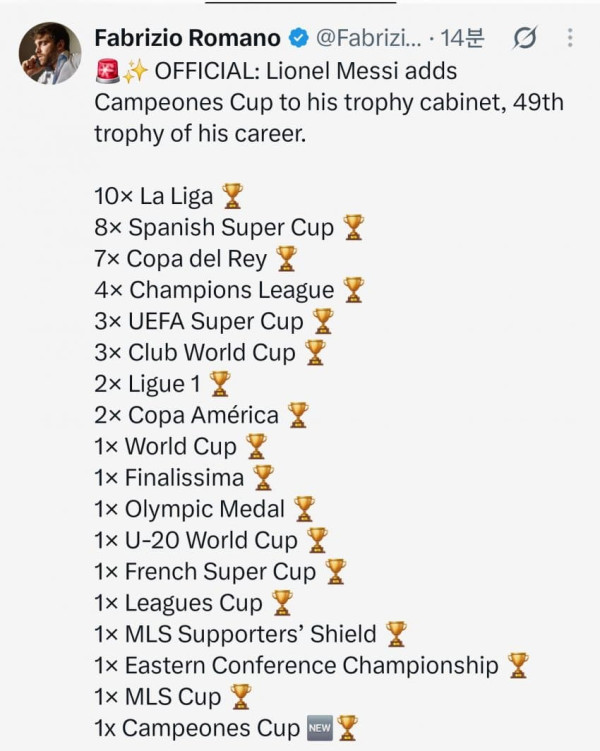Click the red siren emoji
Viewport: 600px width, 751px height.
click(107, 71)
